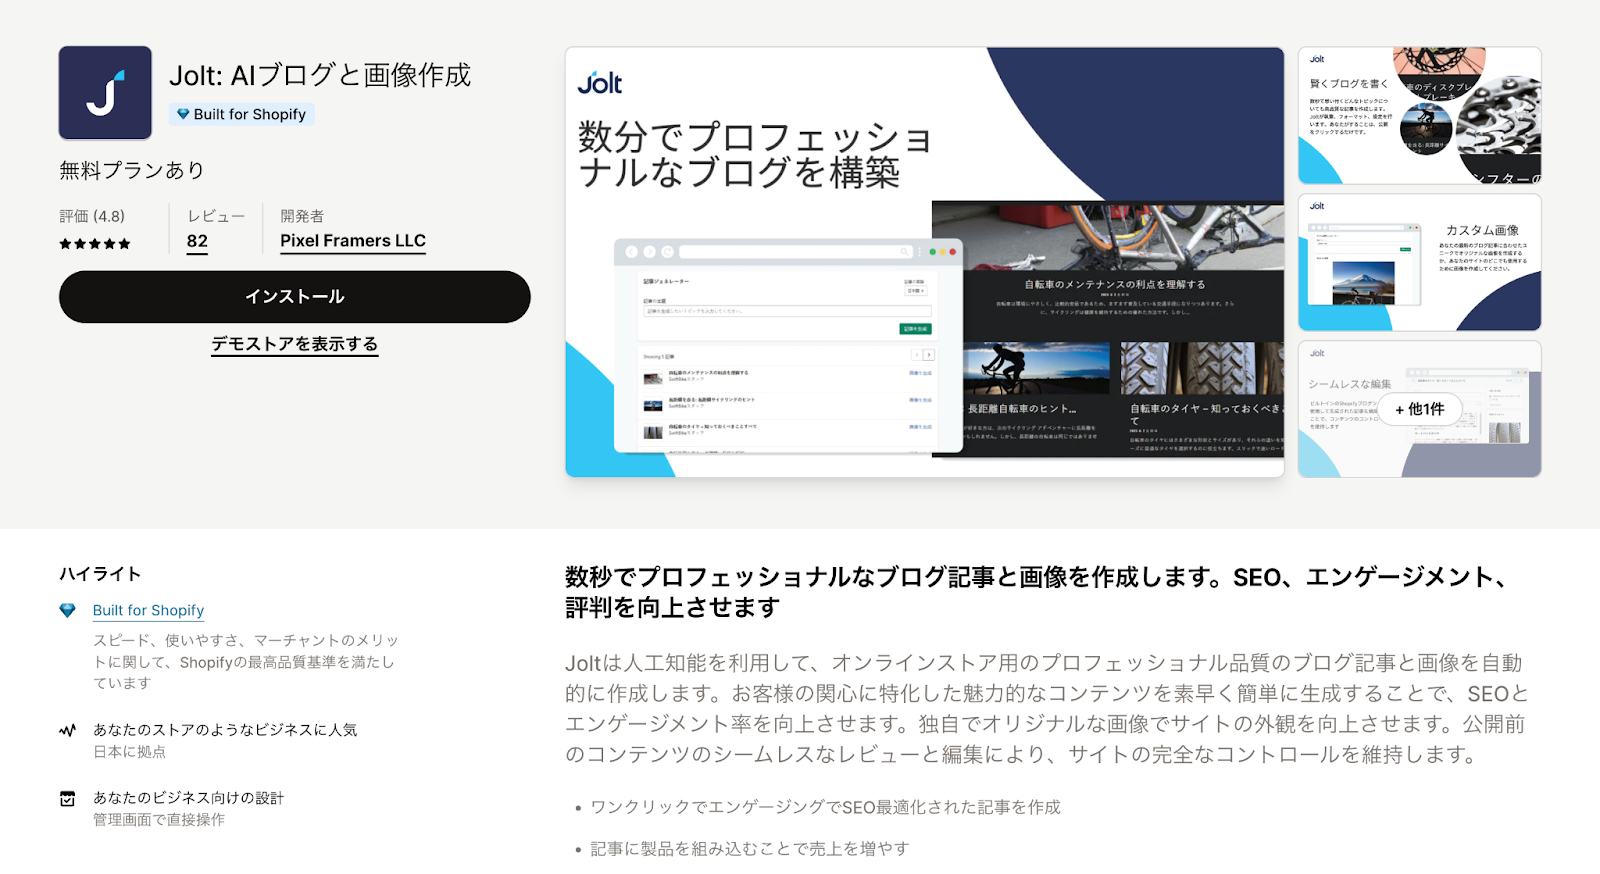Click the スピード、使いやすさ highlight description

(246, 662)
